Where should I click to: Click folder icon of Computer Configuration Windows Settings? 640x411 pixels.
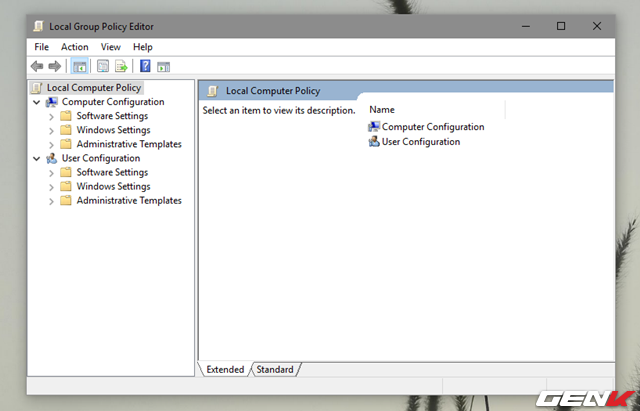(x=66, y=130)
